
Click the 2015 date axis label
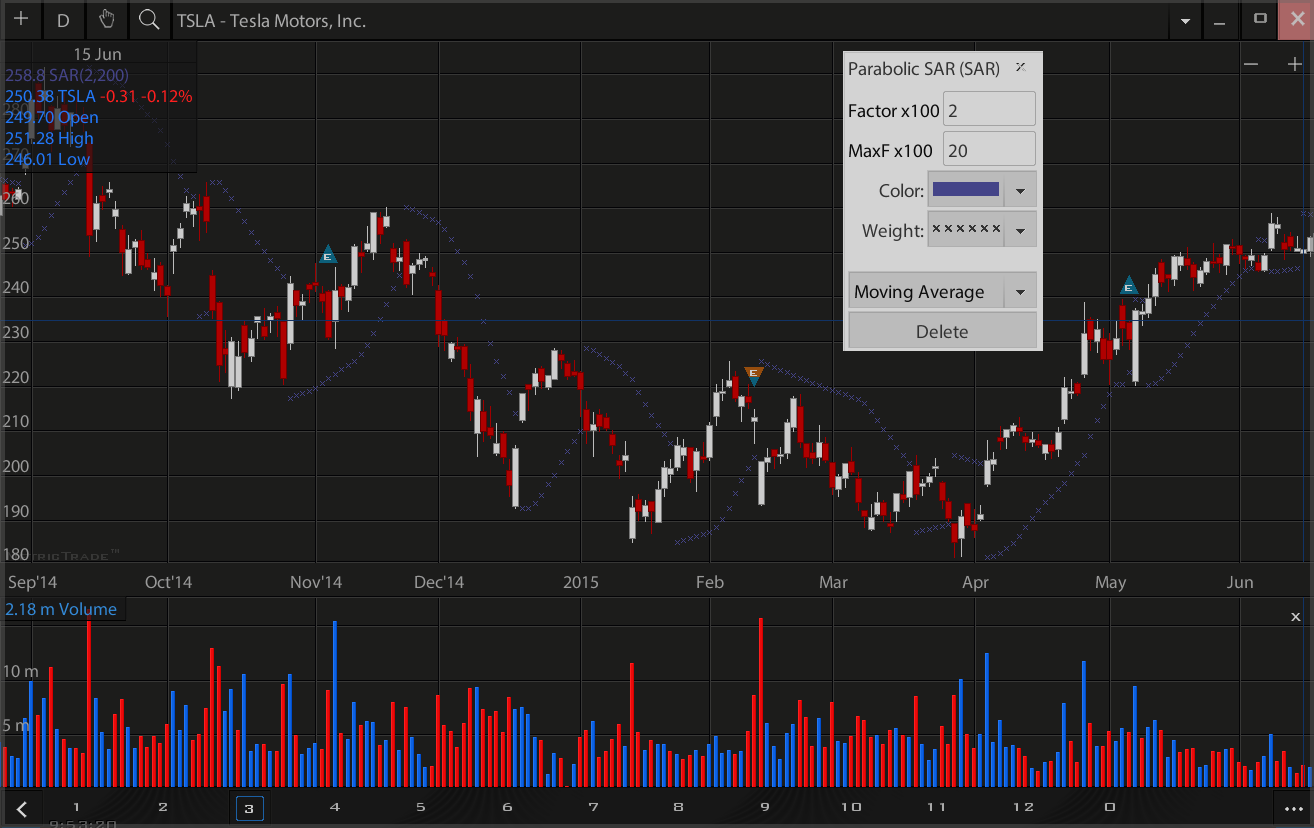(581, 582)
